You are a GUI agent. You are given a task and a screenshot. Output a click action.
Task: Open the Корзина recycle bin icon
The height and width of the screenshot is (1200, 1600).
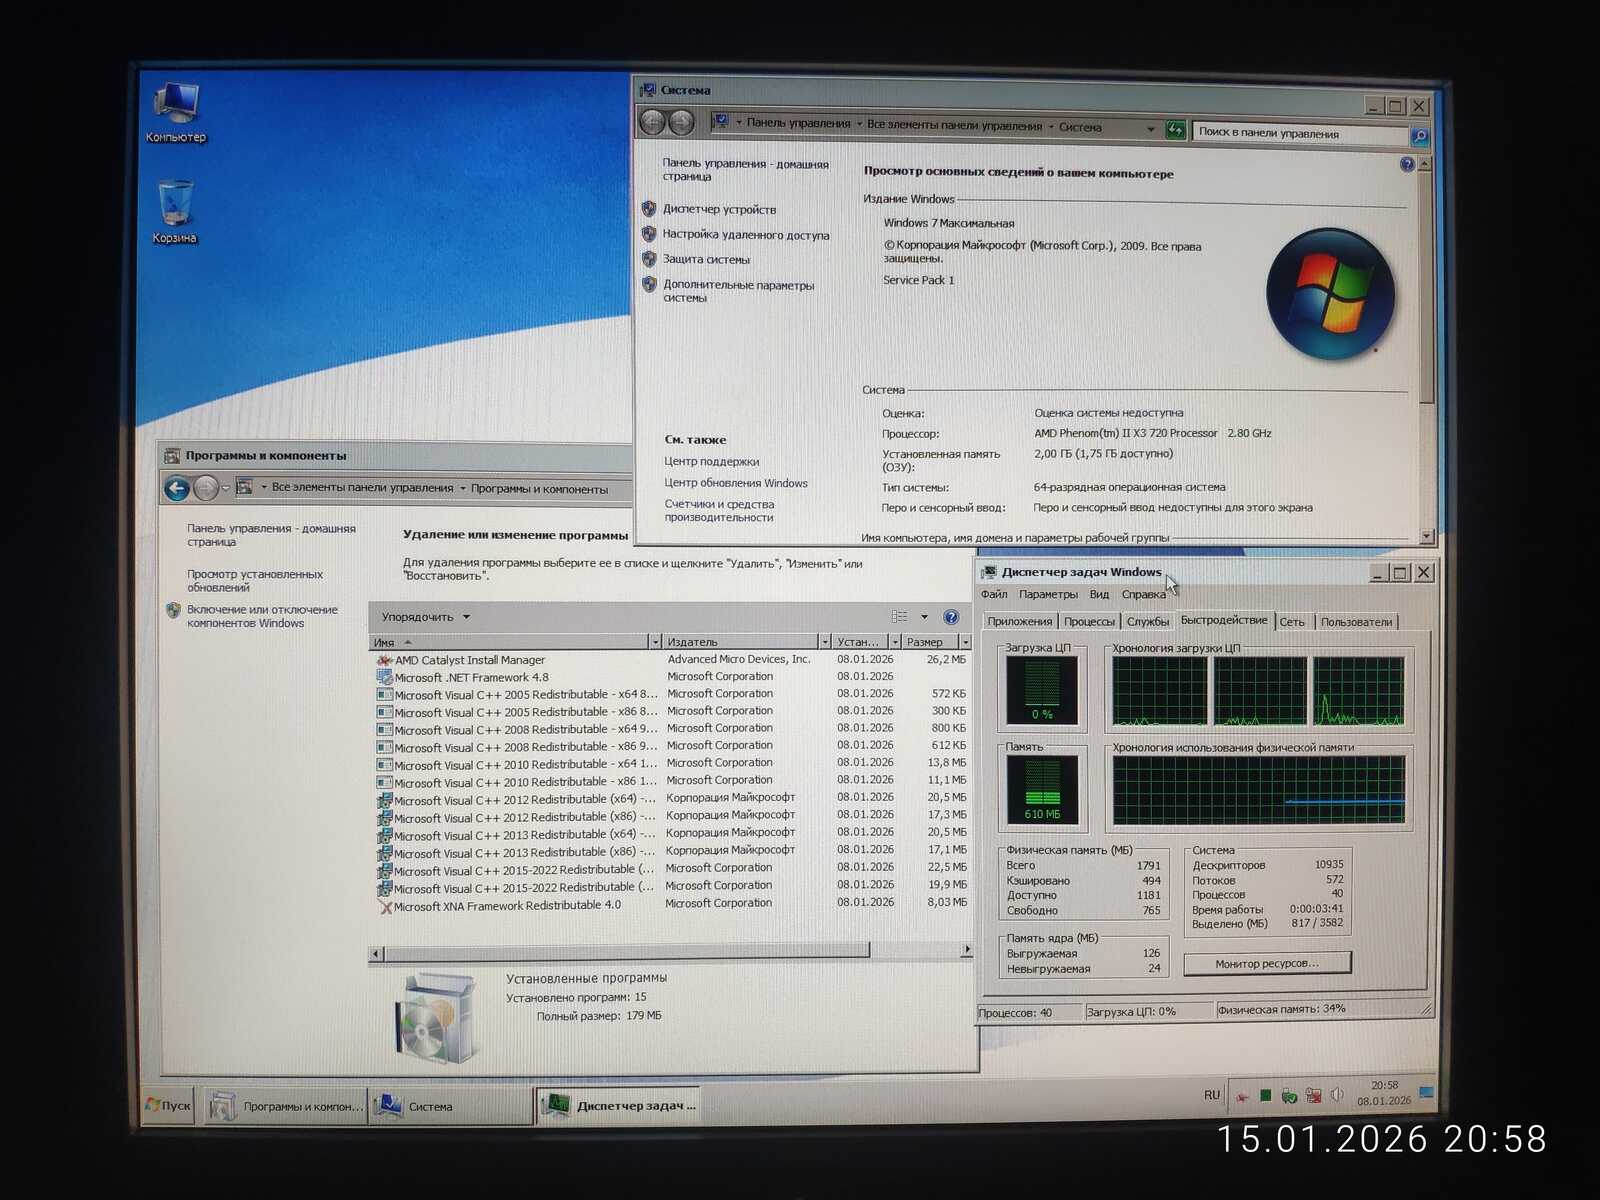point(175,212)
